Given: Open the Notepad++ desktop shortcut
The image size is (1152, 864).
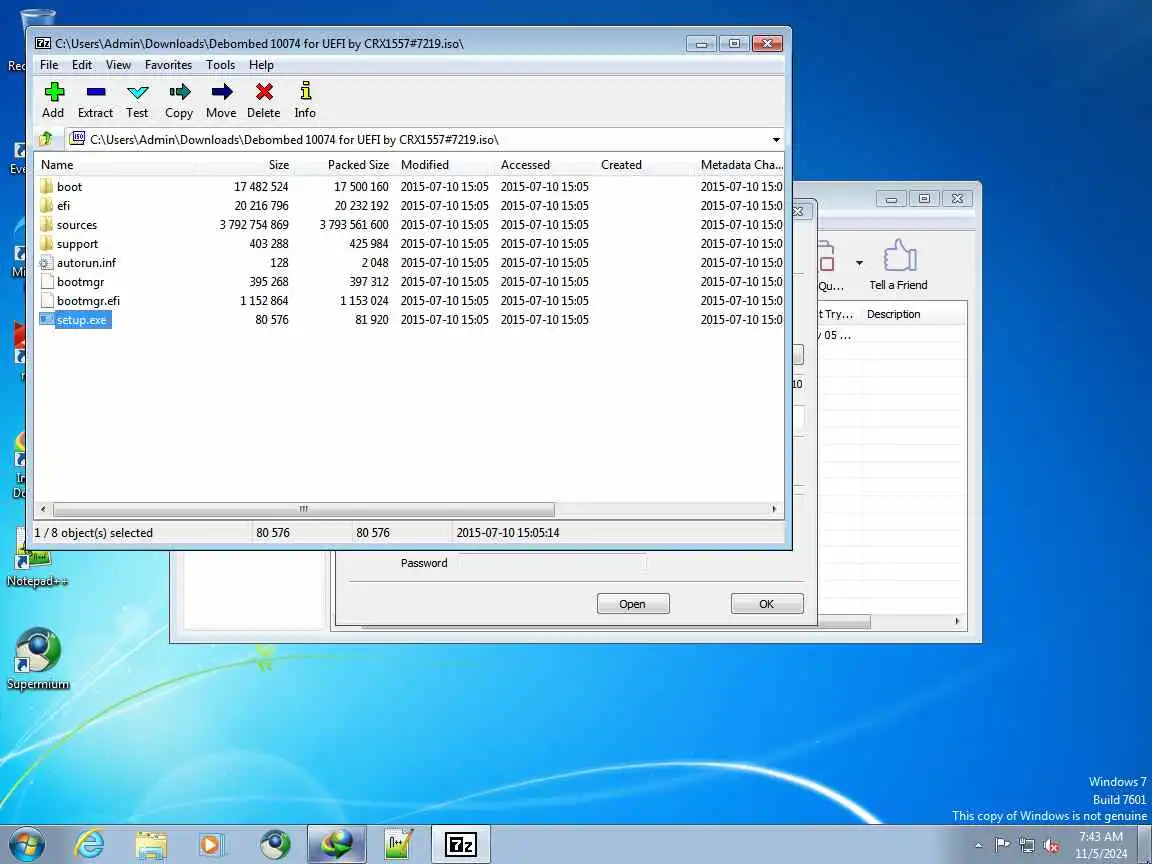Looking at the screenshot, I should 37,558.
